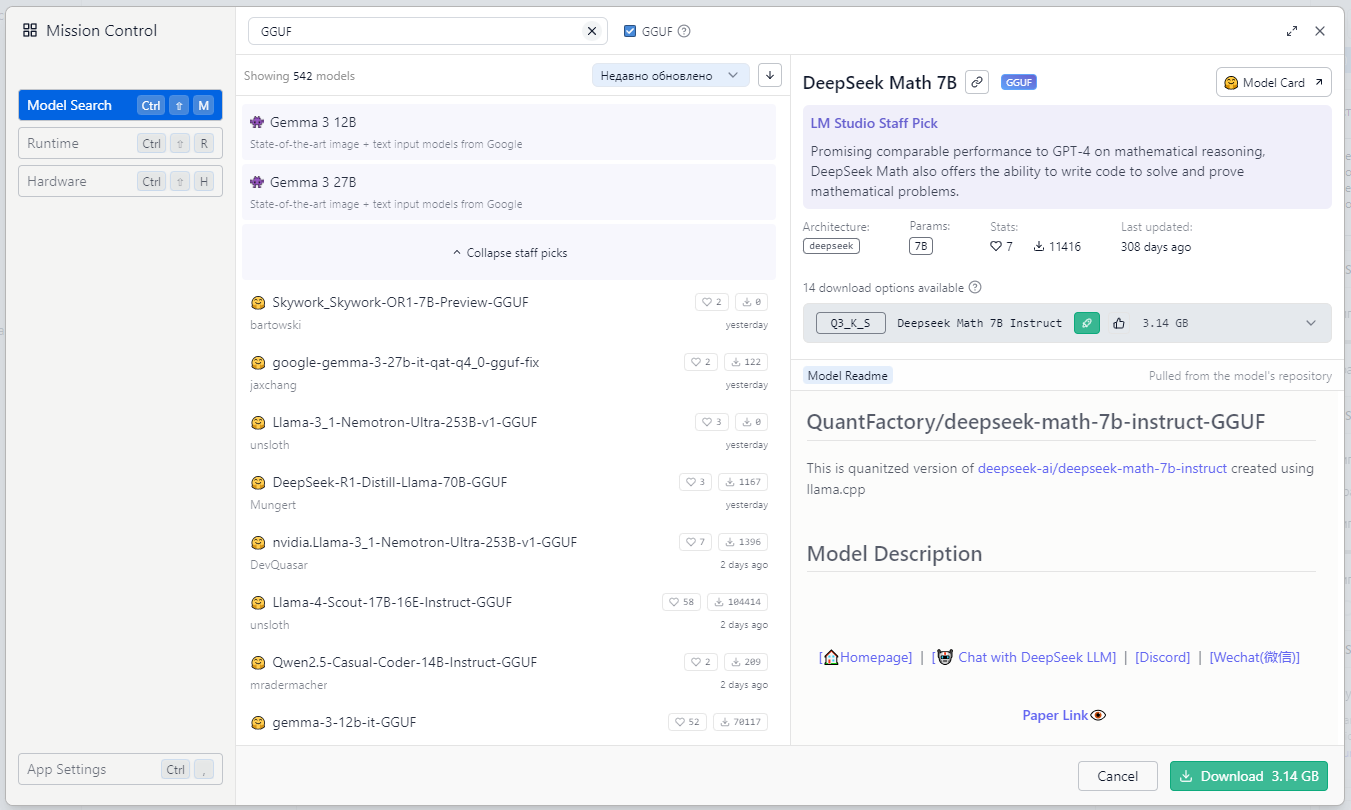Open the Model Card link button
1351x810 pixels.
(x=1273, y=82)
